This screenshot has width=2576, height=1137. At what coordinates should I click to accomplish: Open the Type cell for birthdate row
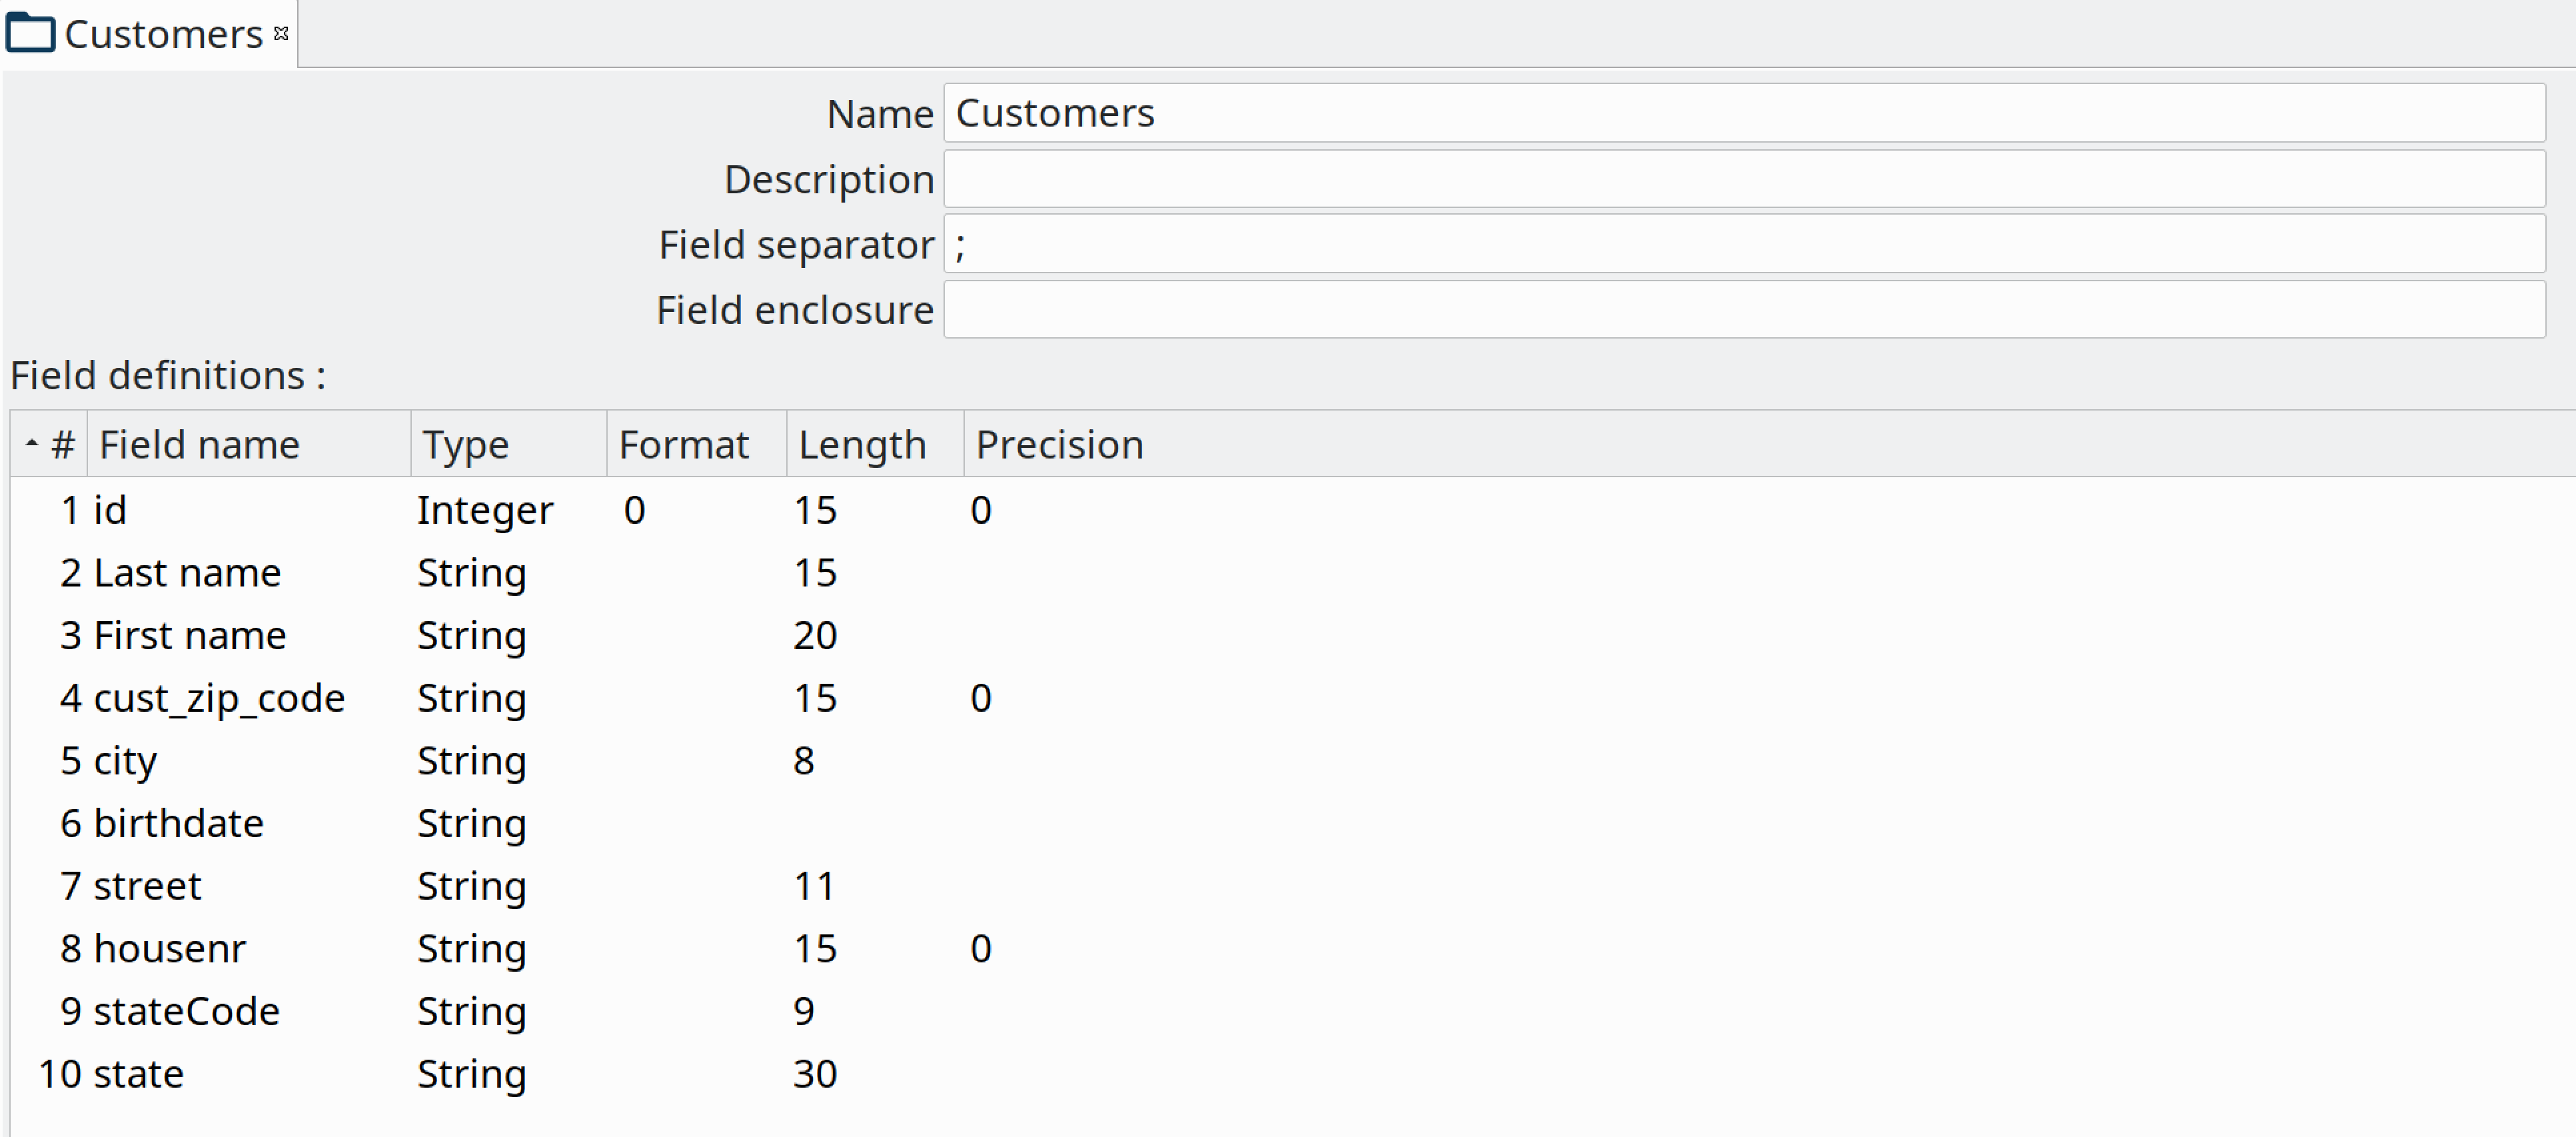pos(471,824)
